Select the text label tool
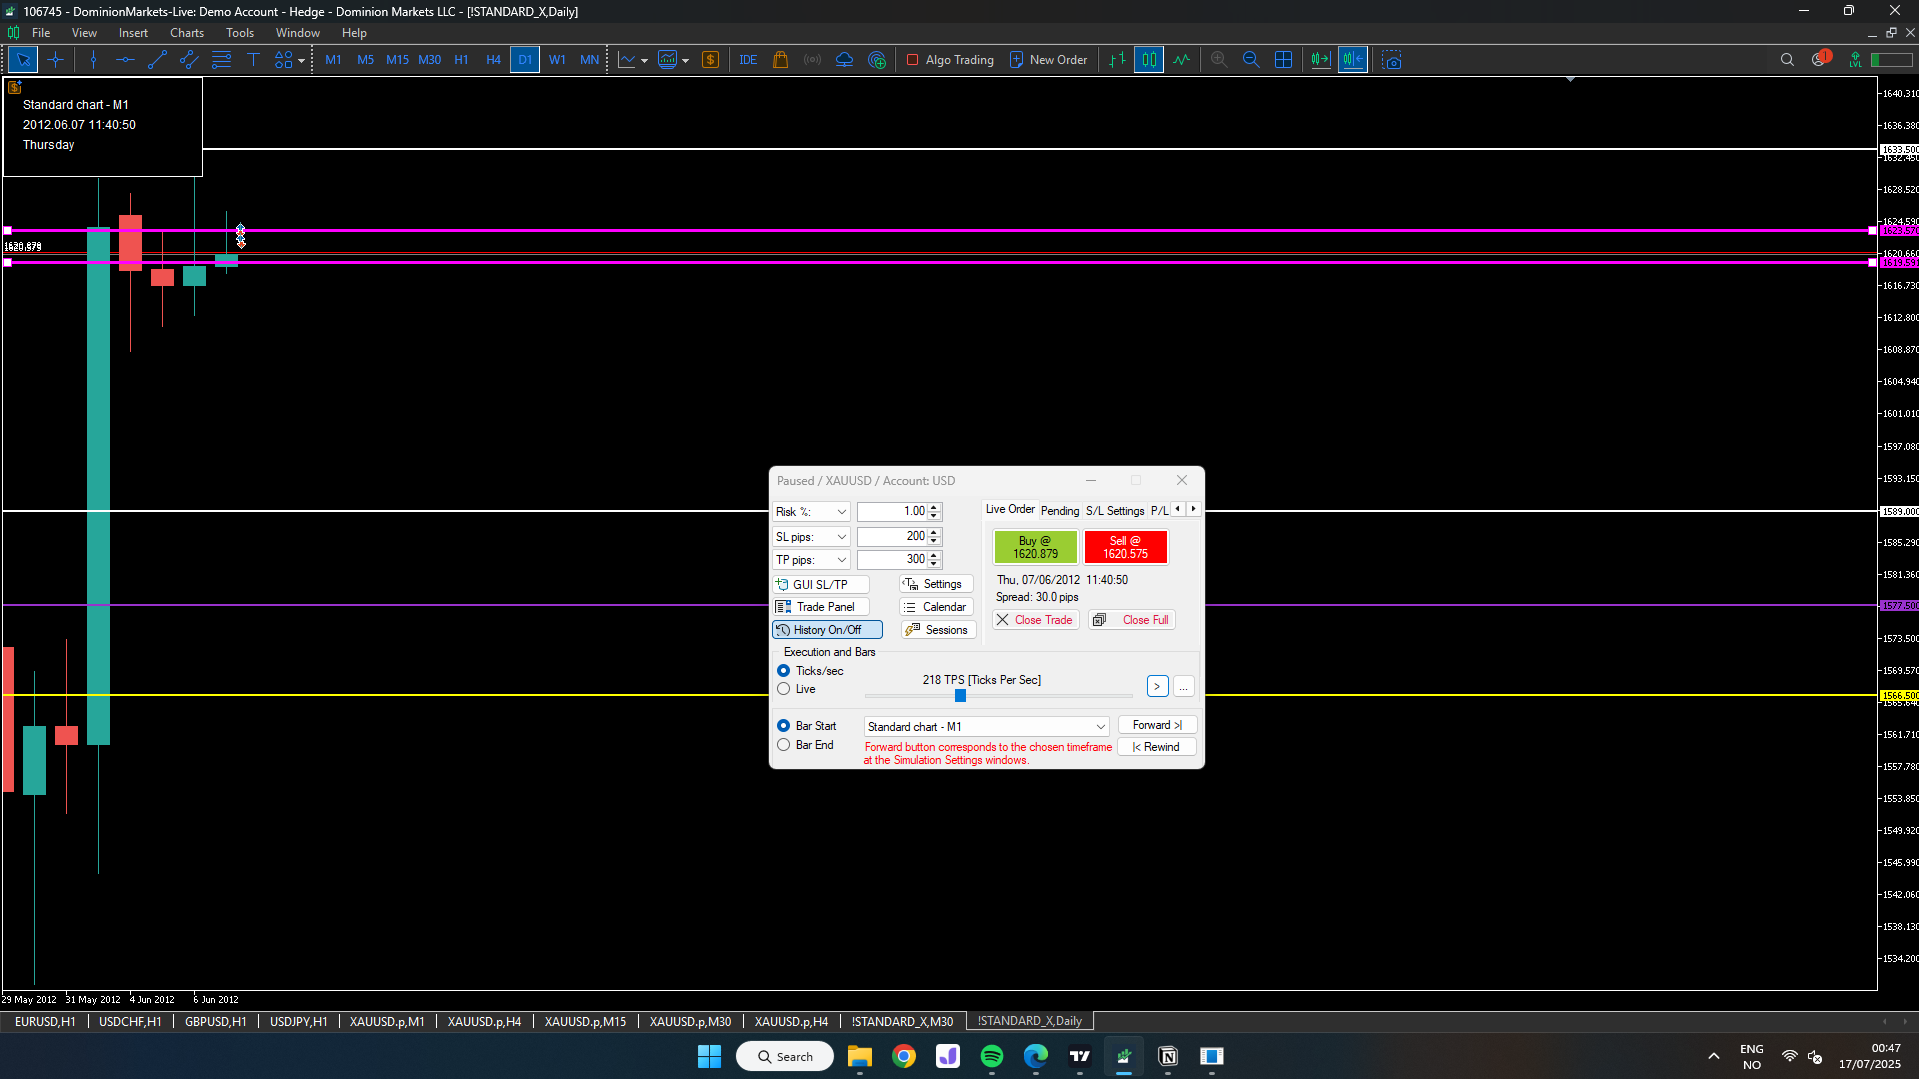The height and width of the screenshot is (1079, 1919). 253,60
